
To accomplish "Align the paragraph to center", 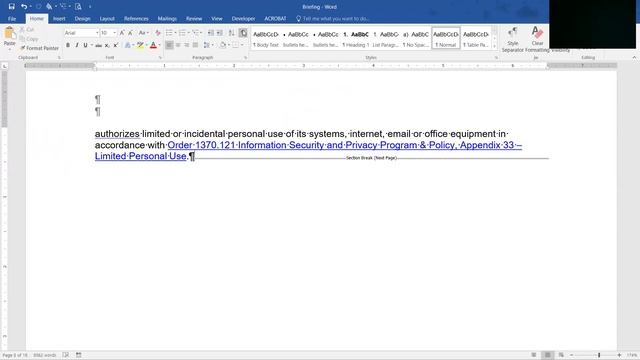I will pos(178,45).
